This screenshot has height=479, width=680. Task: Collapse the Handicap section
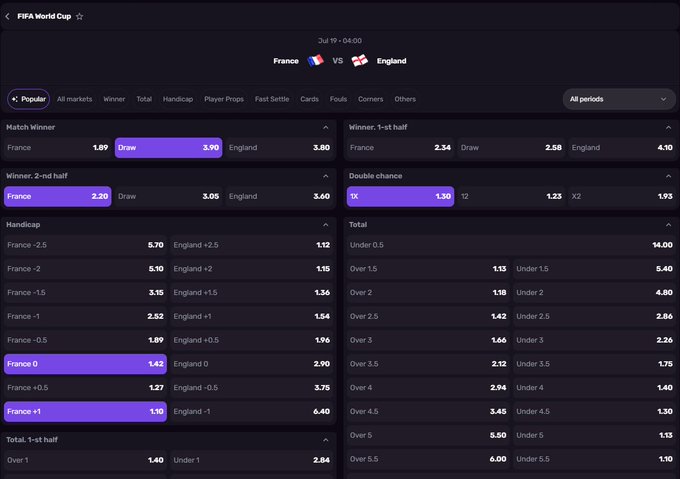coord(326,225)
